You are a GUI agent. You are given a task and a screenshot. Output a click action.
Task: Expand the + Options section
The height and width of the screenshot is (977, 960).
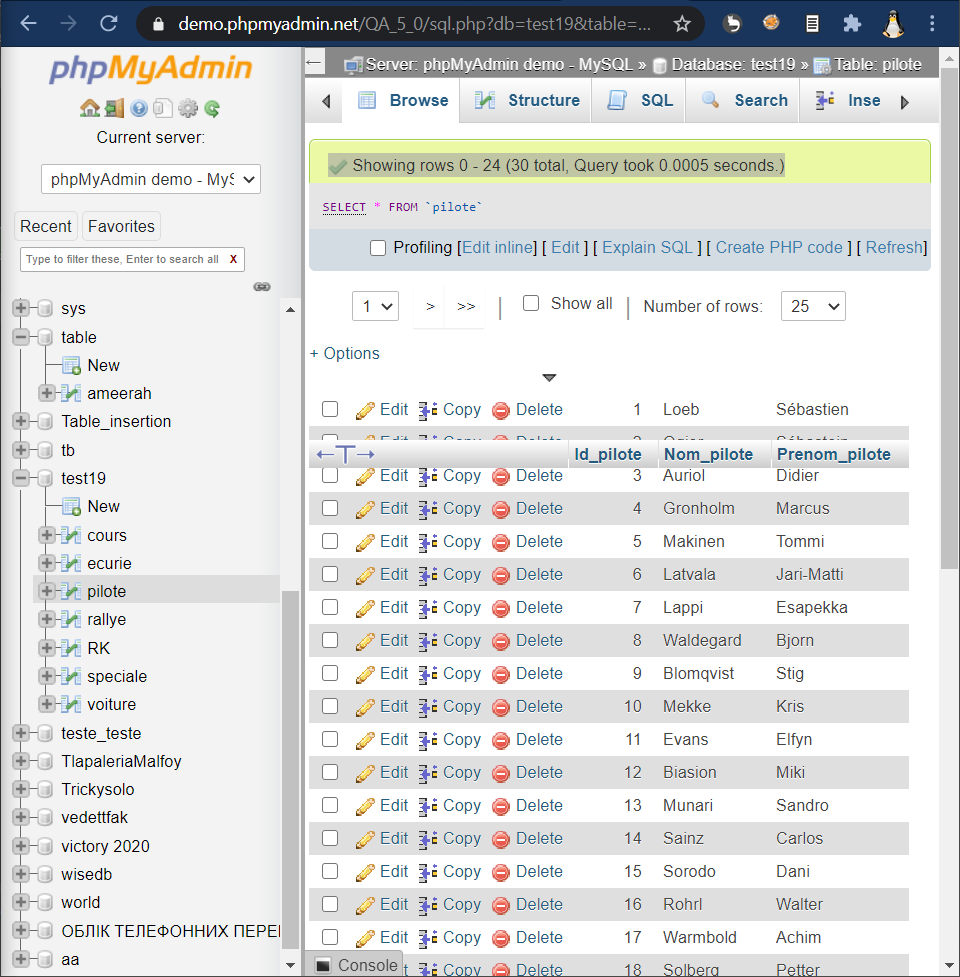(x=345, y=353)
